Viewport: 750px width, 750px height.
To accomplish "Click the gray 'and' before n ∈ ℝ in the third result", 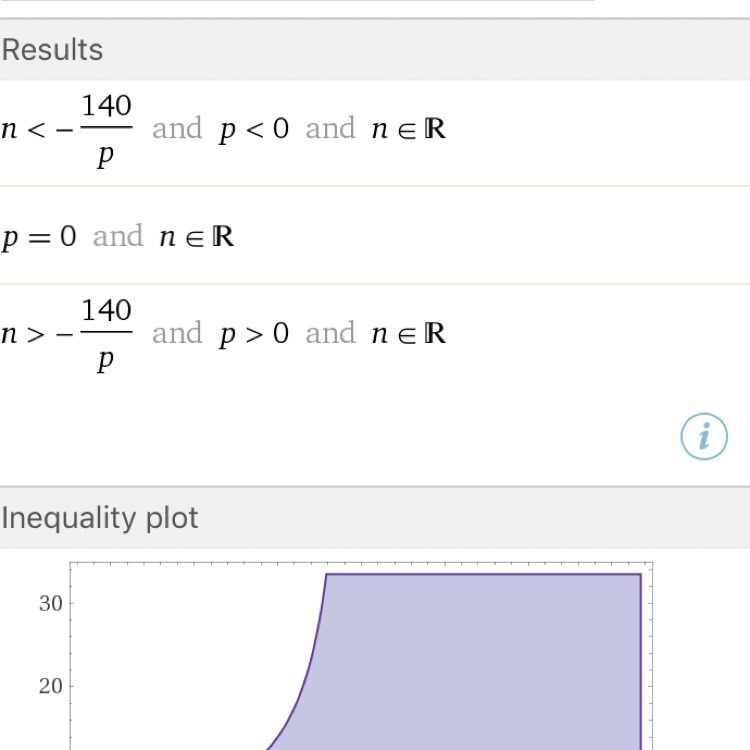I will coord(331,333).
